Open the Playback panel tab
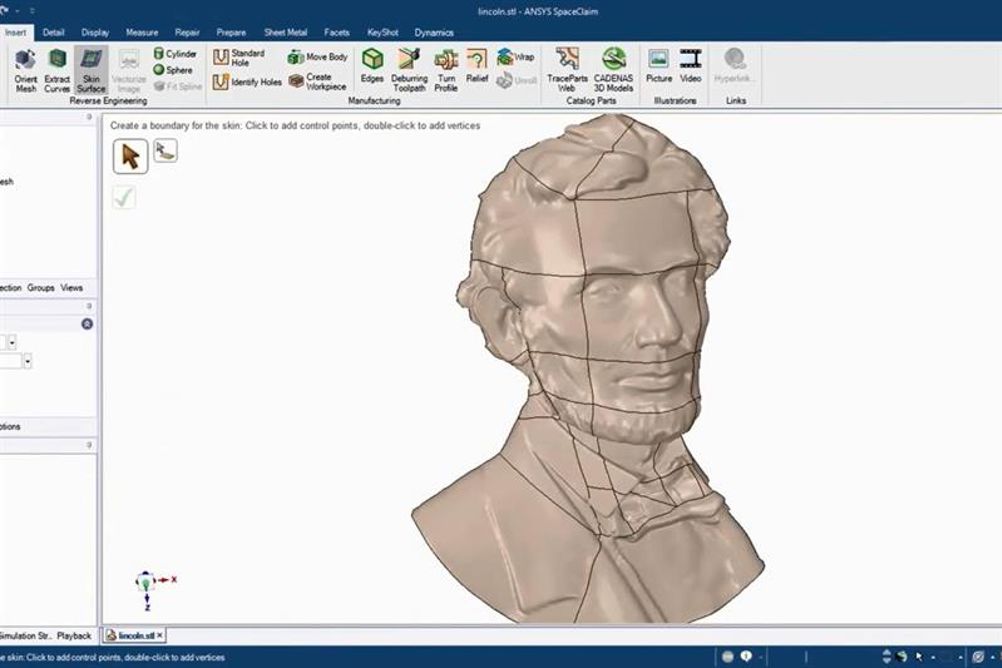 pyautogui.click(x=74, y=635)
